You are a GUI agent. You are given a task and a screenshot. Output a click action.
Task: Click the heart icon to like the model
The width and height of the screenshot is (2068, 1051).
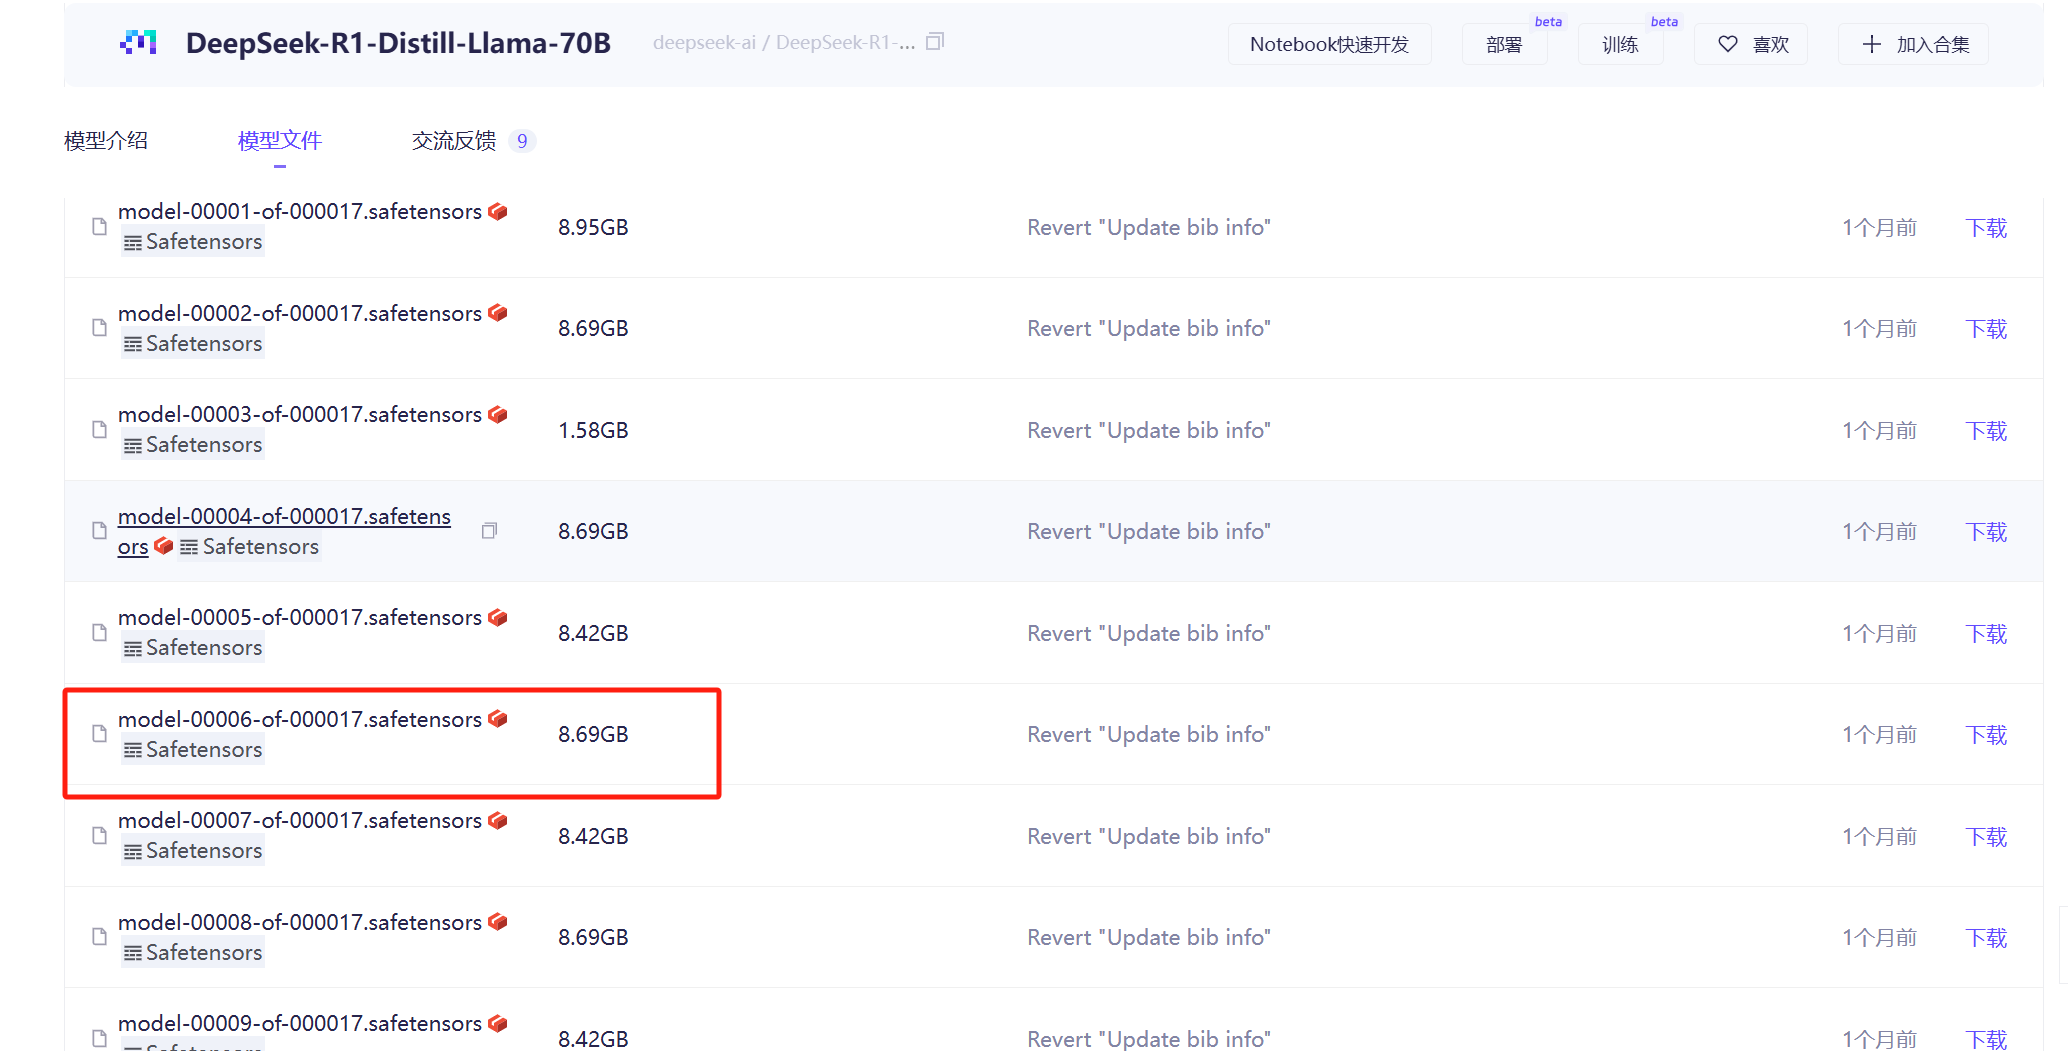[1728, 44]
